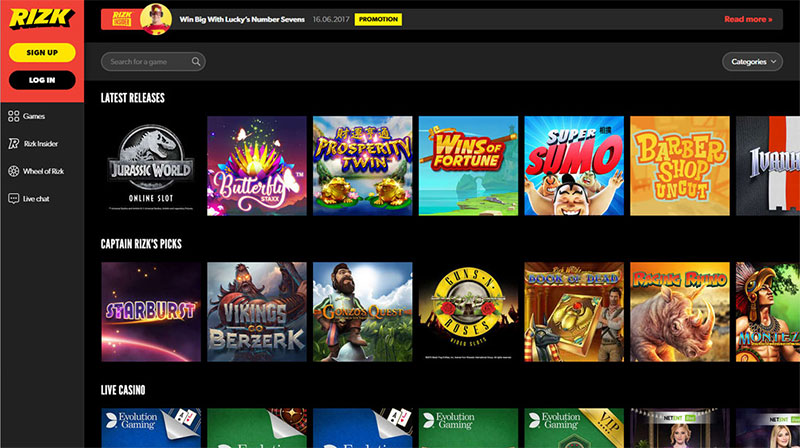Open the Evolution Gaming VIP table
This screenshot has height=448, width=800.
pos(574,428)
